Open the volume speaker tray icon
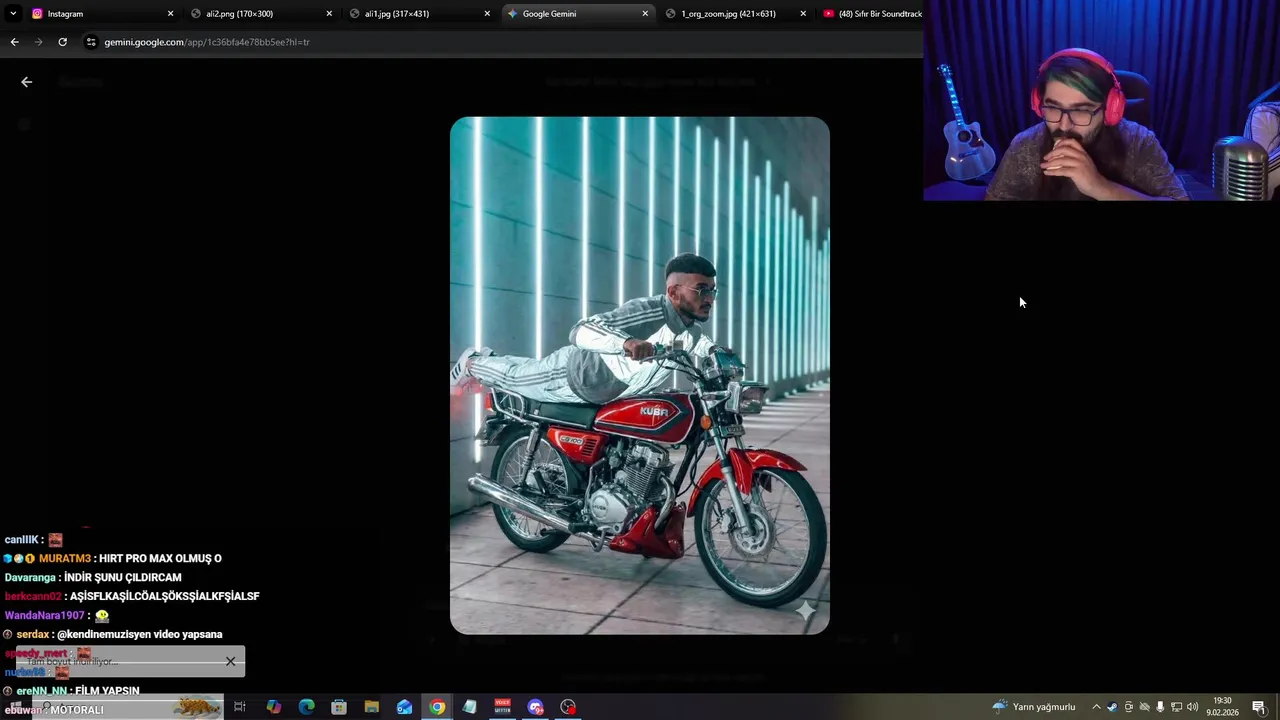This screenshot has width=1280, height=720. click(1192, 707)
